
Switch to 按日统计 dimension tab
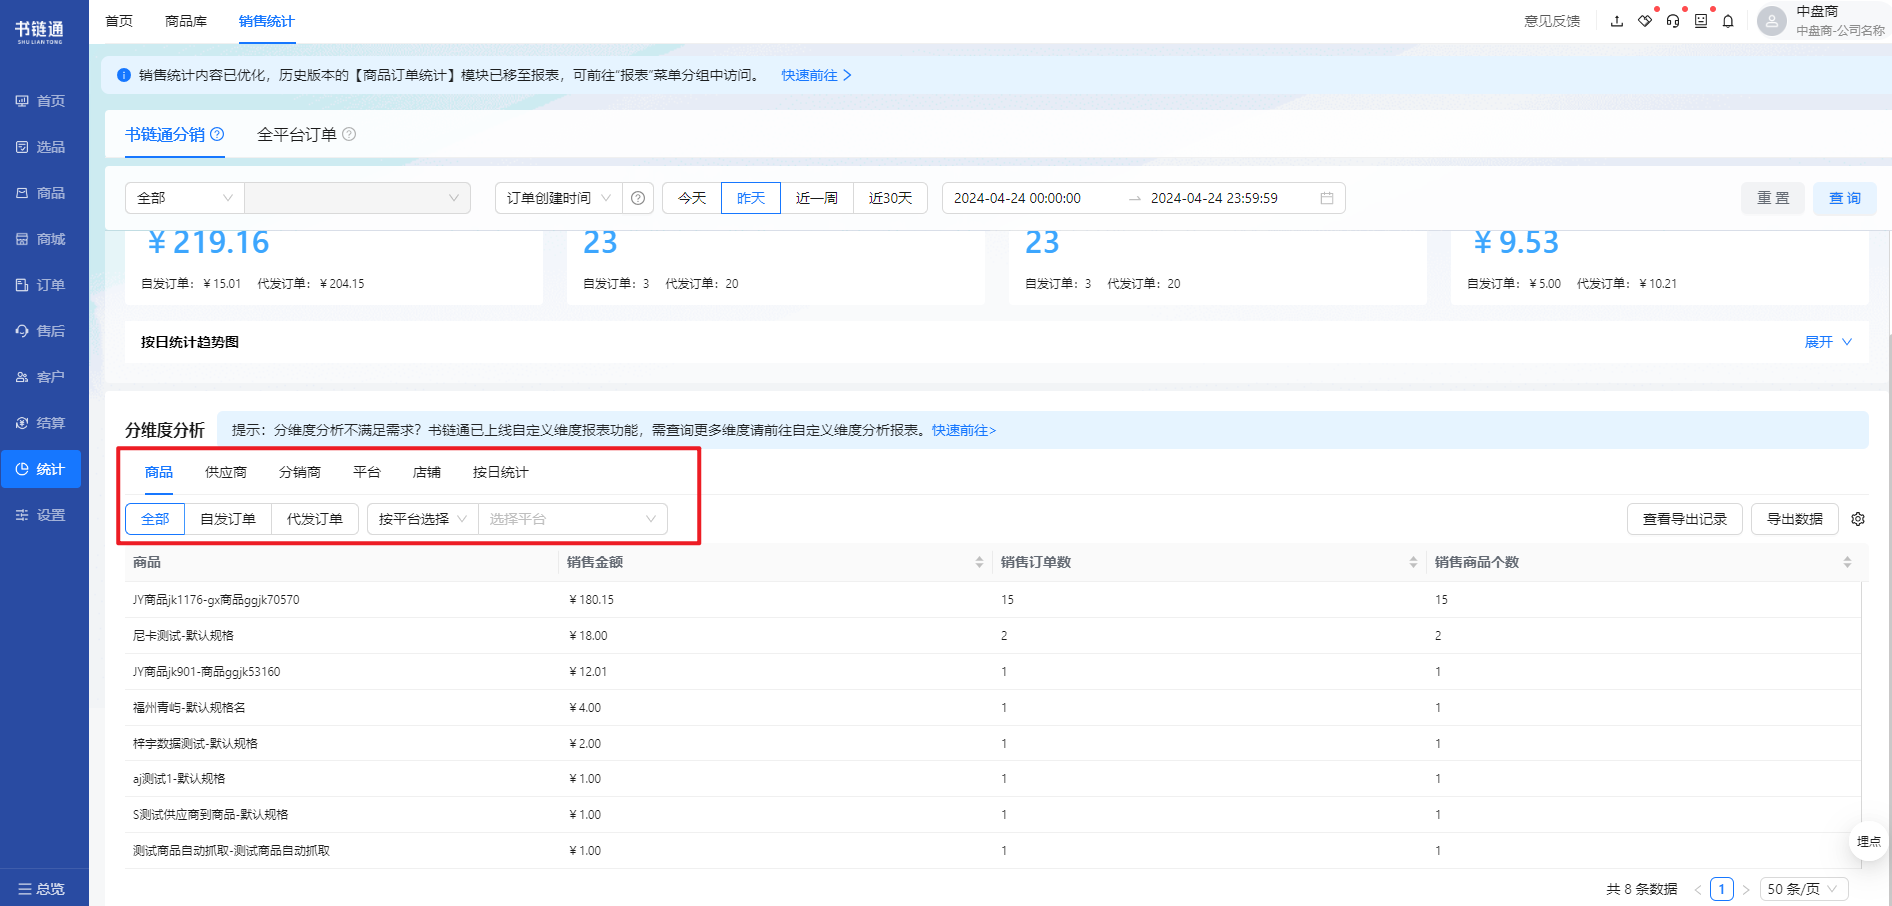click(x=501, y=472)
